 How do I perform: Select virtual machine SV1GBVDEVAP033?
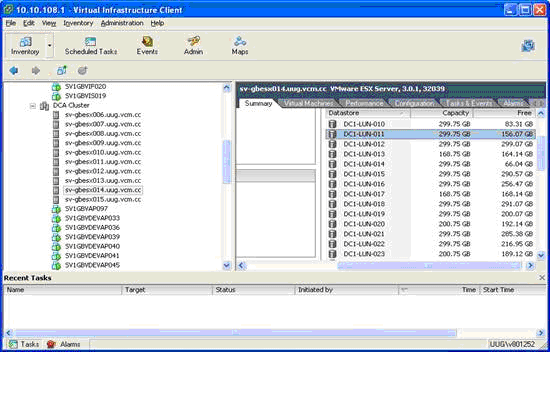tap(92, 218)
